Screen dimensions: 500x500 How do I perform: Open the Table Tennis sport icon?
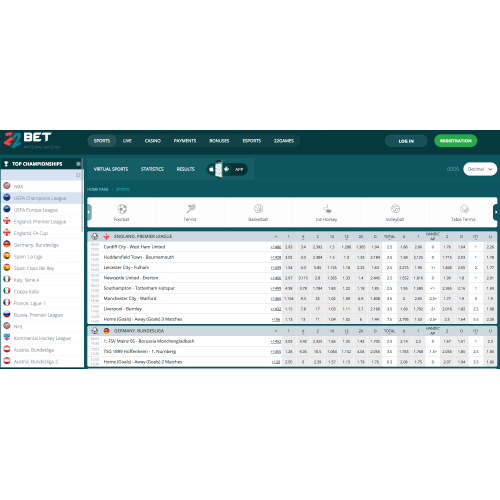coord(464,209)
